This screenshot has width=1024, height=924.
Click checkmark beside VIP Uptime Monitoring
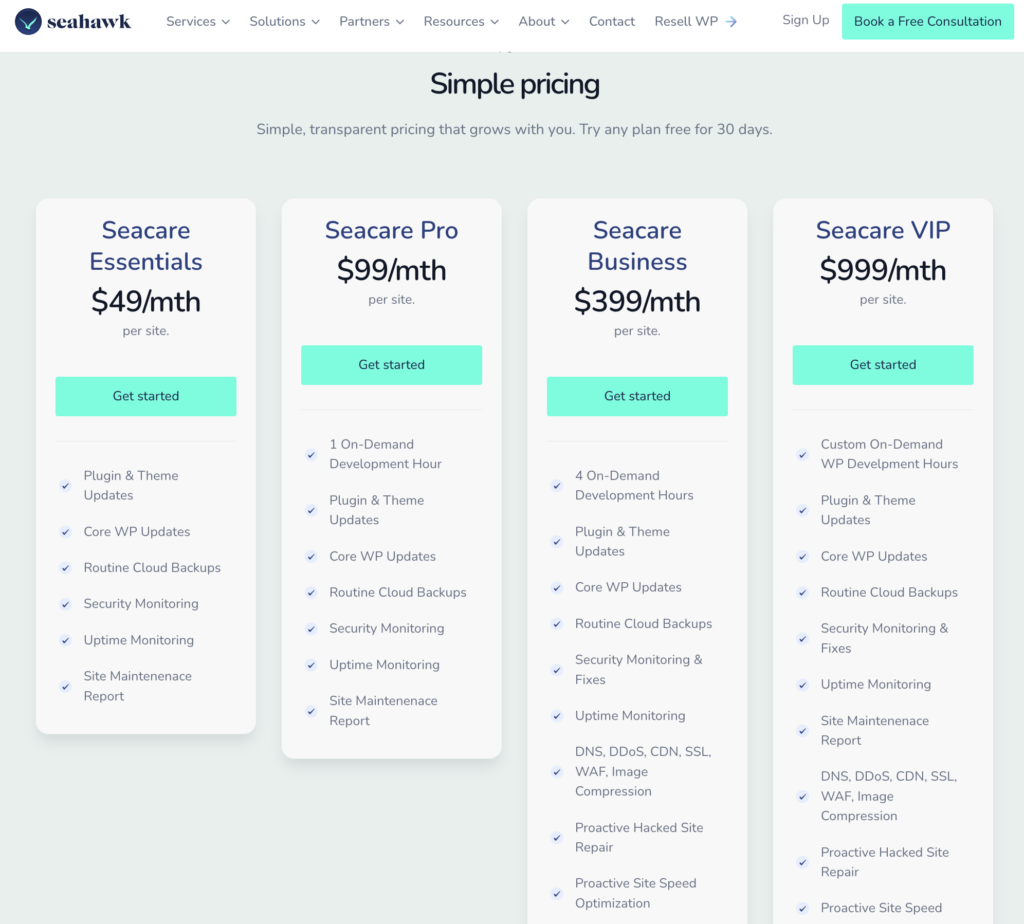(802, 685)
